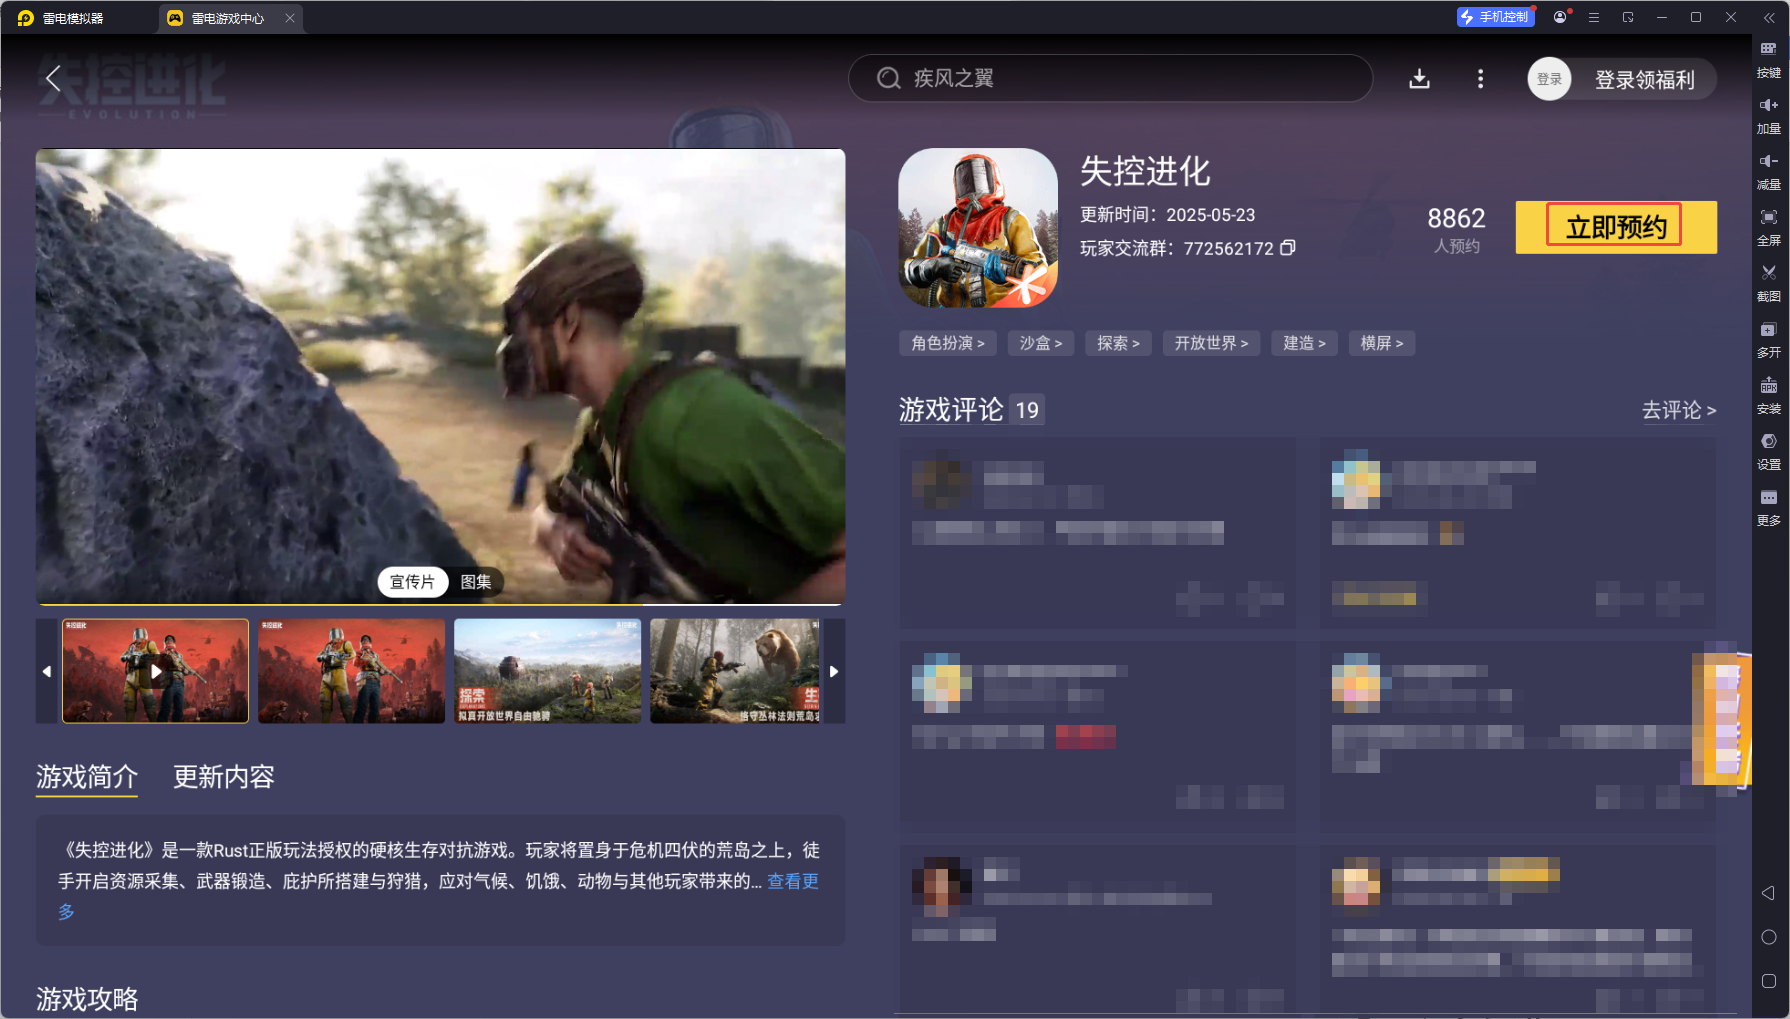Show next thumbnails with right arrow
1790x1019 pixels.
[834, 671]
